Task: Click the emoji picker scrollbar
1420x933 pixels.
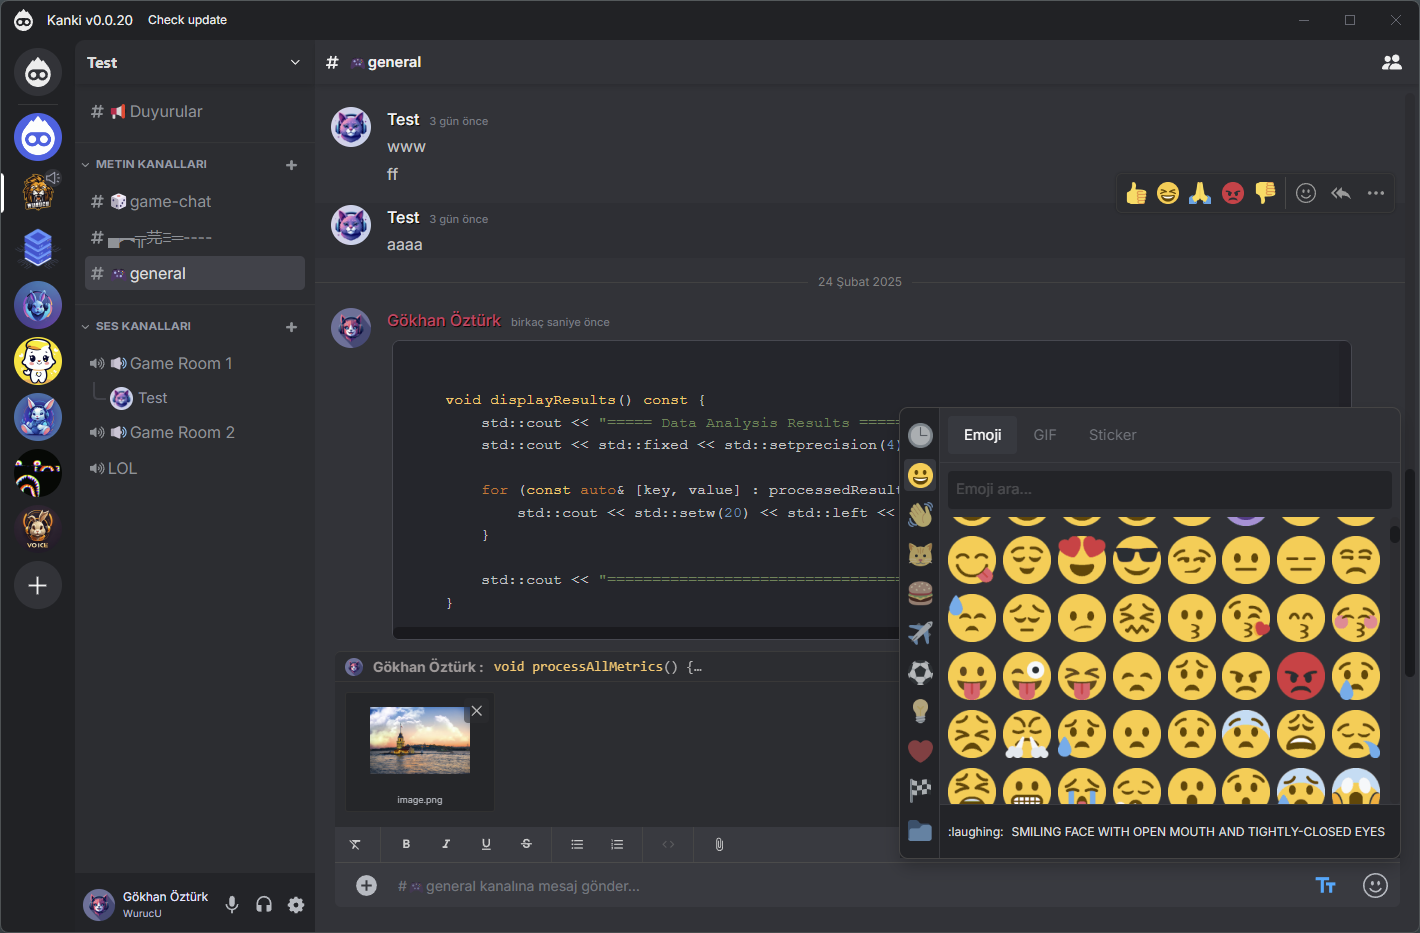Action: point(1394,534)
